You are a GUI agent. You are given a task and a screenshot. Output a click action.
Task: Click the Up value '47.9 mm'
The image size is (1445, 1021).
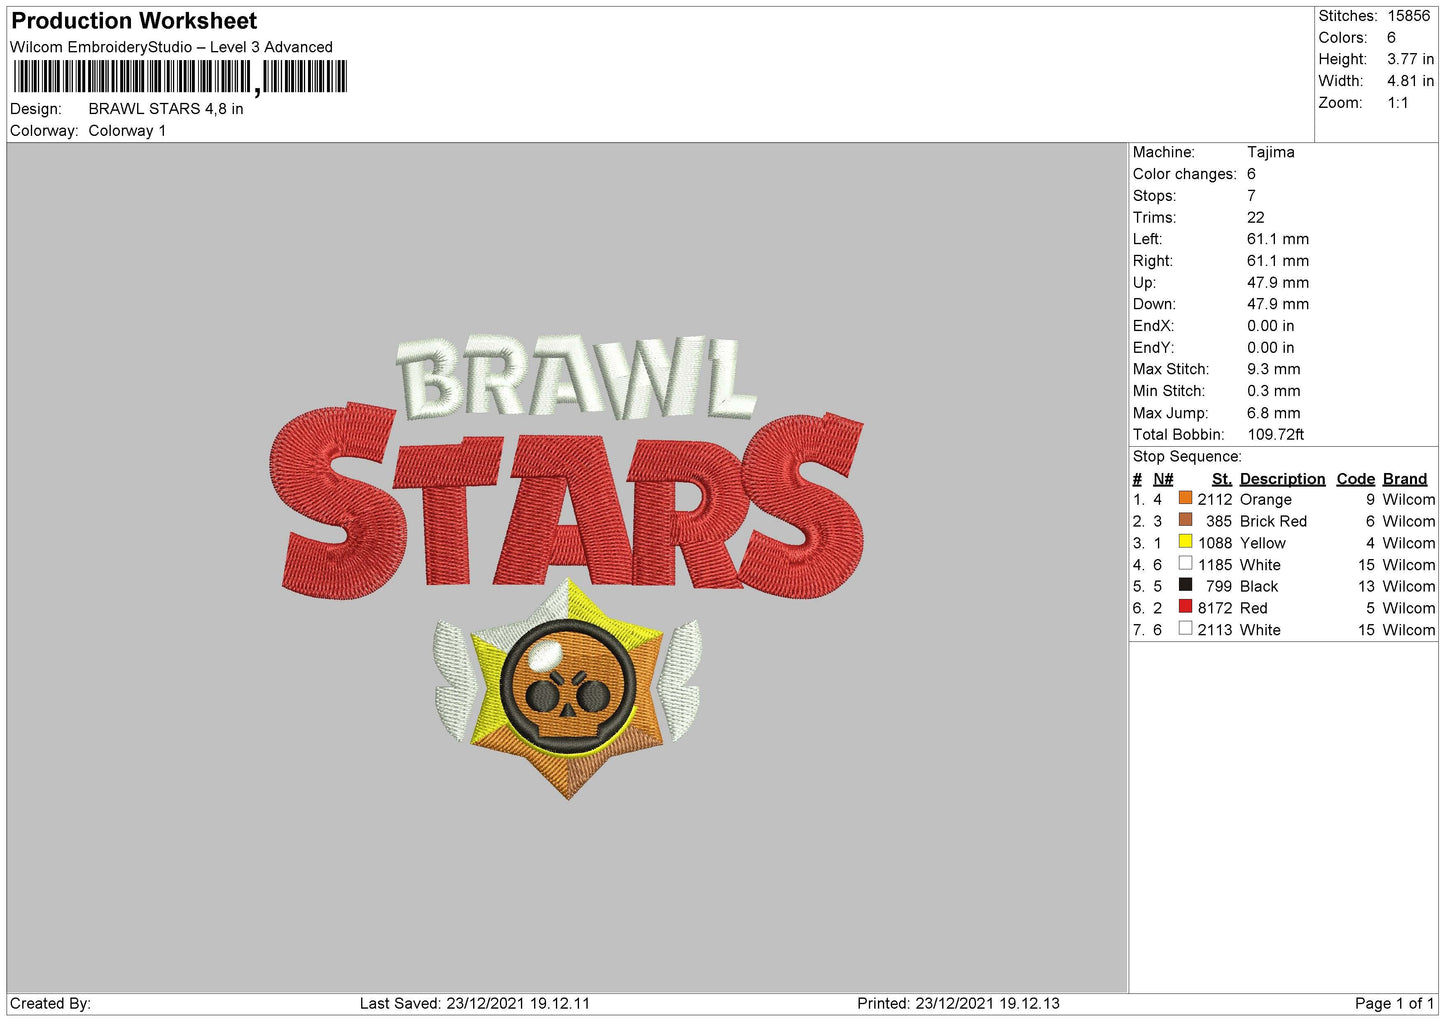(x=1277, y=282)
